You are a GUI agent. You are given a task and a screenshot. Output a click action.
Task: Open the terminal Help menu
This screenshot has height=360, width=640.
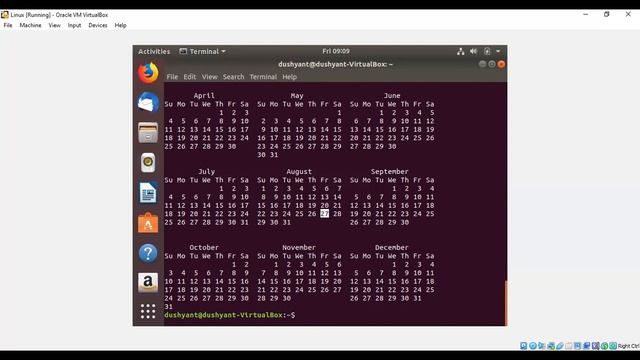tap(289, 77)
